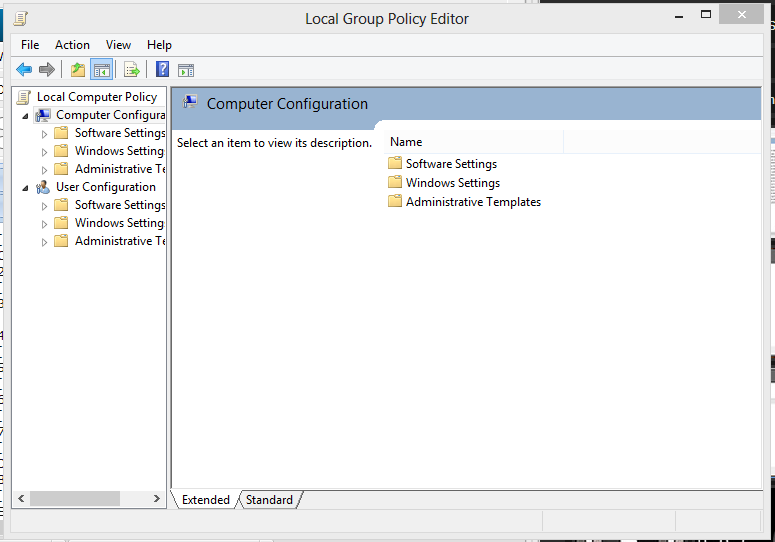Click tree pane scrollbar left arrow
The height and width of the screenshot is (542, 775).
click(21, 499)
